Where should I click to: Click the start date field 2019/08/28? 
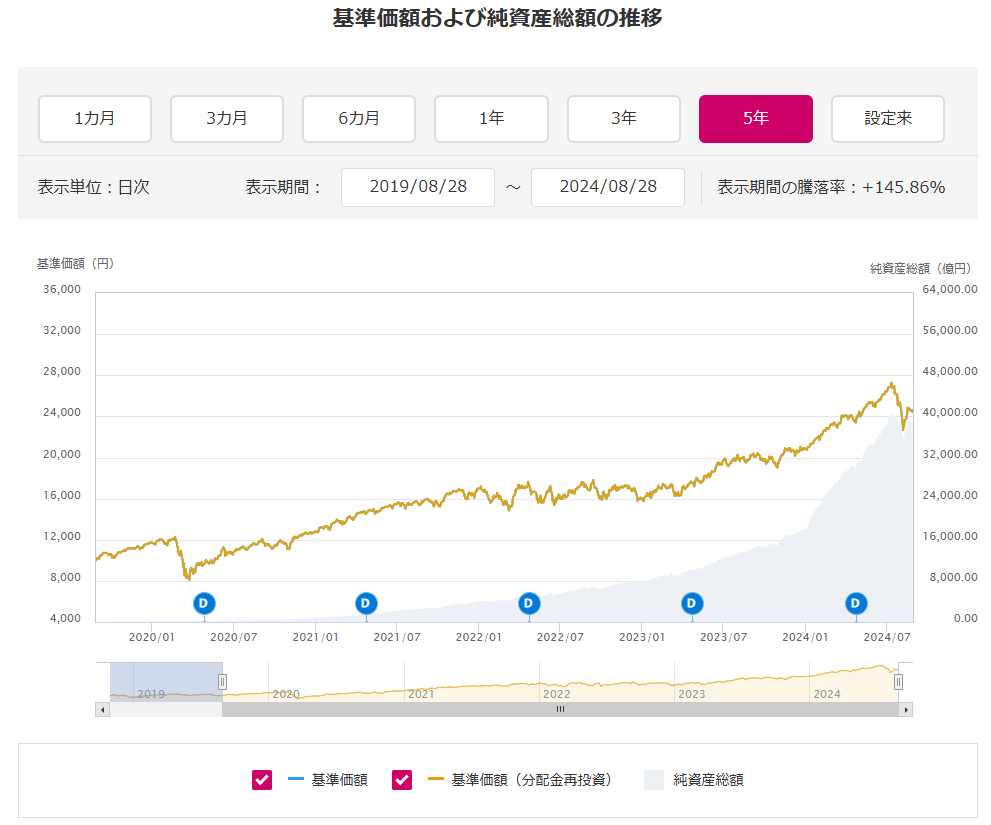[x=418, y=187]
